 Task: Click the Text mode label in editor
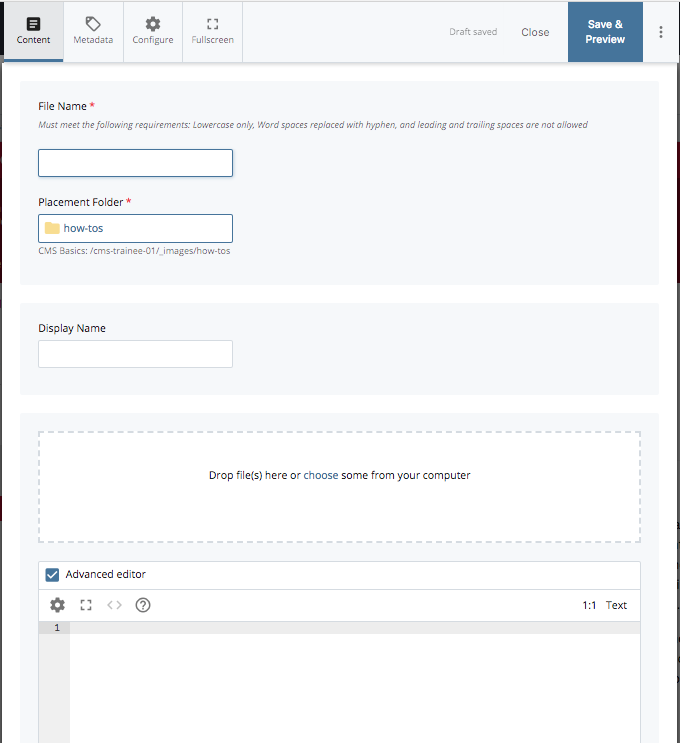pyautogui.click(x=616, y=605)
